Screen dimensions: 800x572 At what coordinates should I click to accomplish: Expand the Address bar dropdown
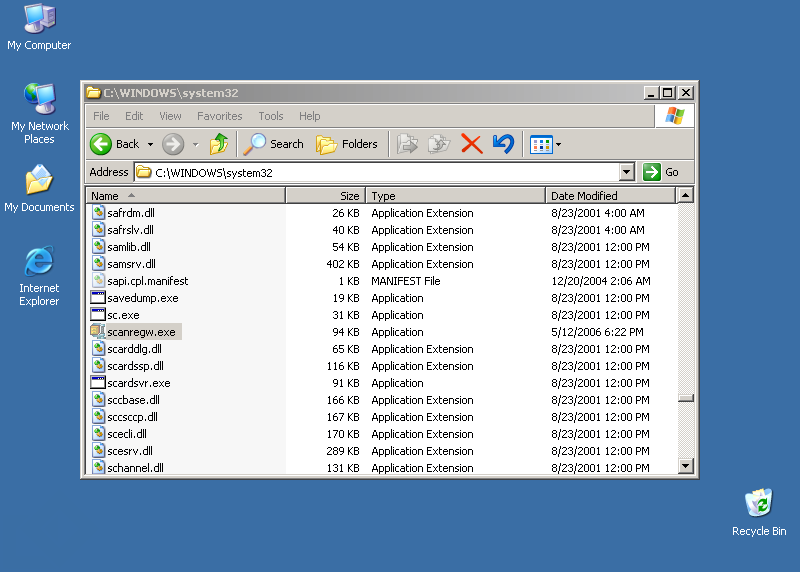coord(627,172)
